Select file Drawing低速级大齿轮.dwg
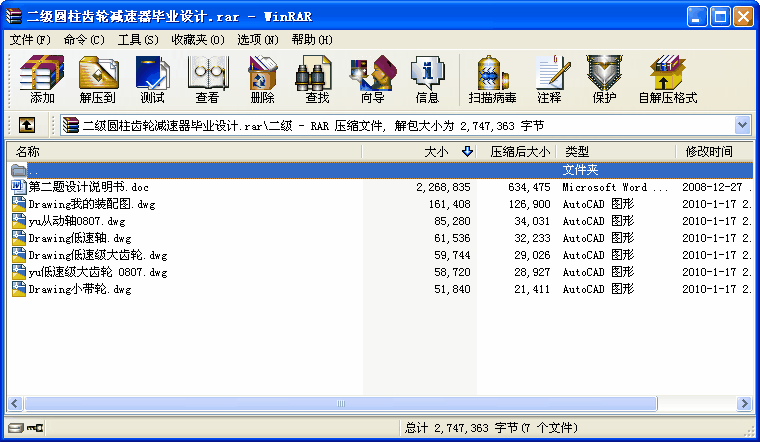The height and width of the screenshot is (442, 760). pos(97,255)
